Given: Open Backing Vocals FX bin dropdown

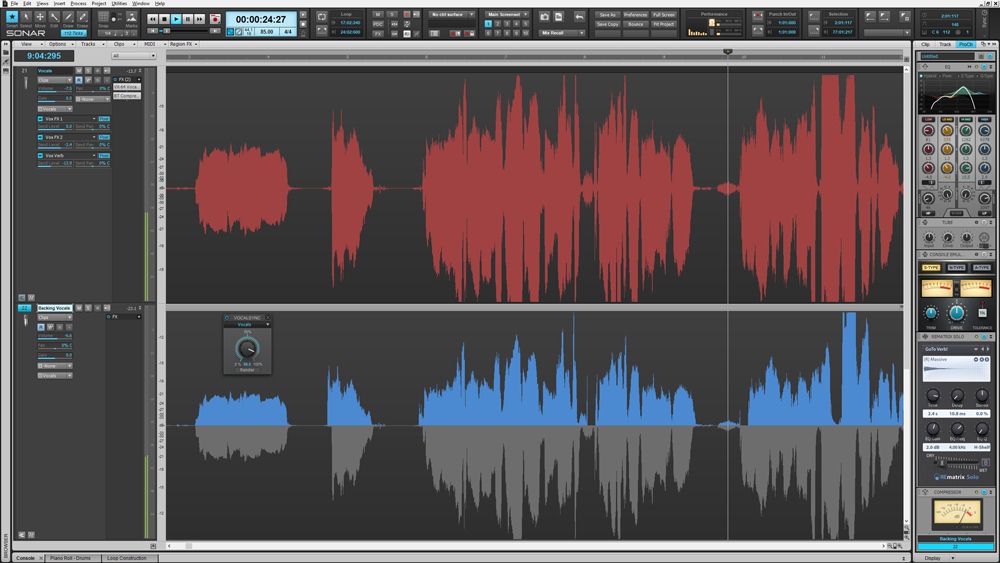Looking at the screenshot, I should pyautogui.click(x=139, y=316).
